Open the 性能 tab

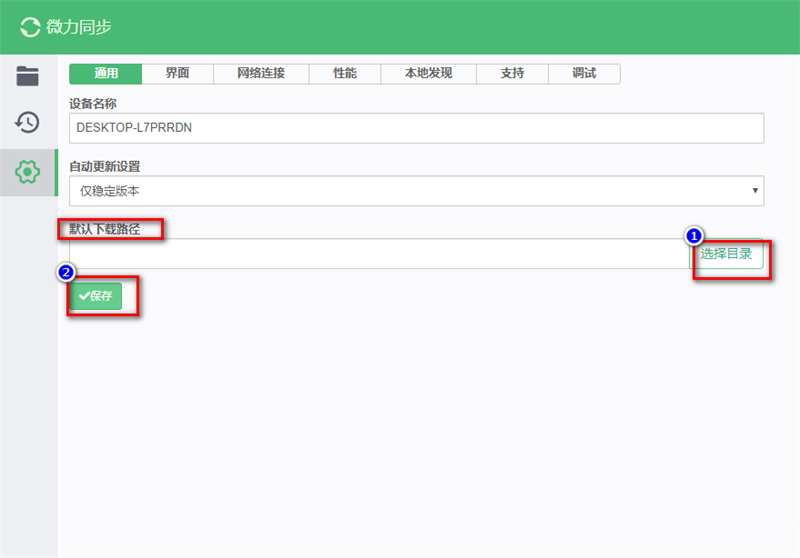coord(345,73)
